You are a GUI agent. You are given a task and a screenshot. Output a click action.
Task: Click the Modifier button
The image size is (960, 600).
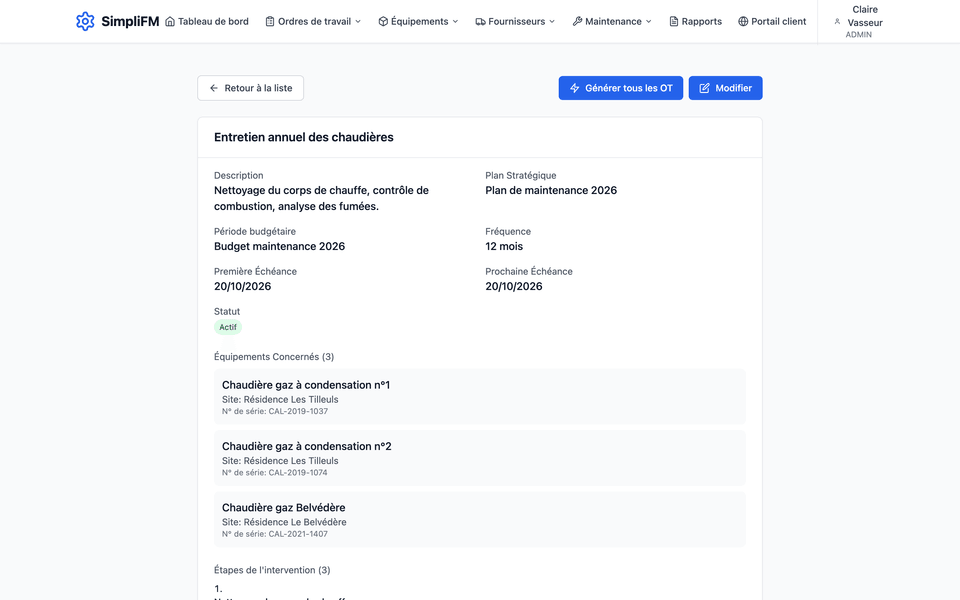tap(726, 88)
